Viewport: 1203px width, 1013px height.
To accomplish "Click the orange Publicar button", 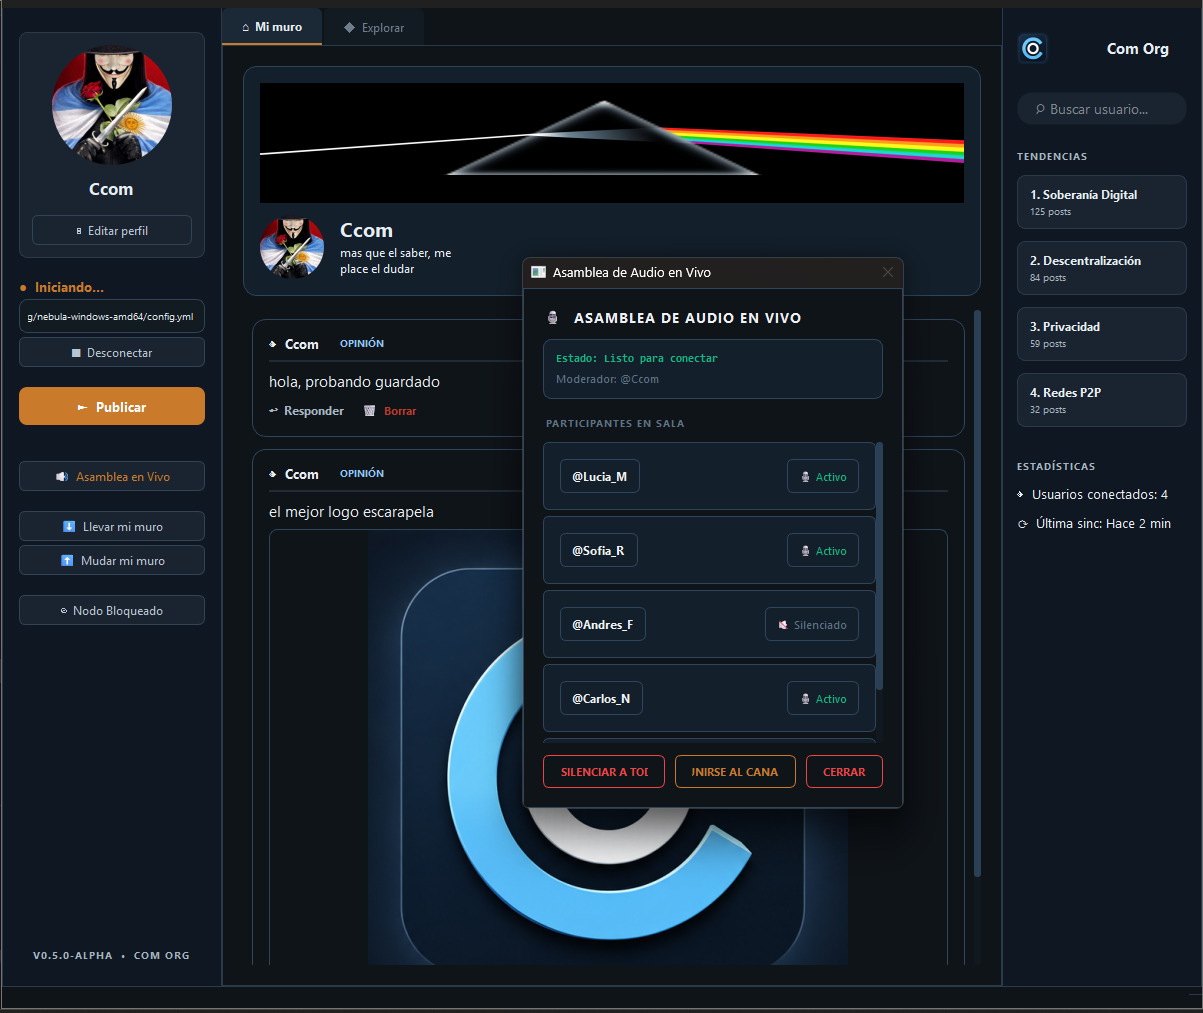I will click(x=112, y=406).
